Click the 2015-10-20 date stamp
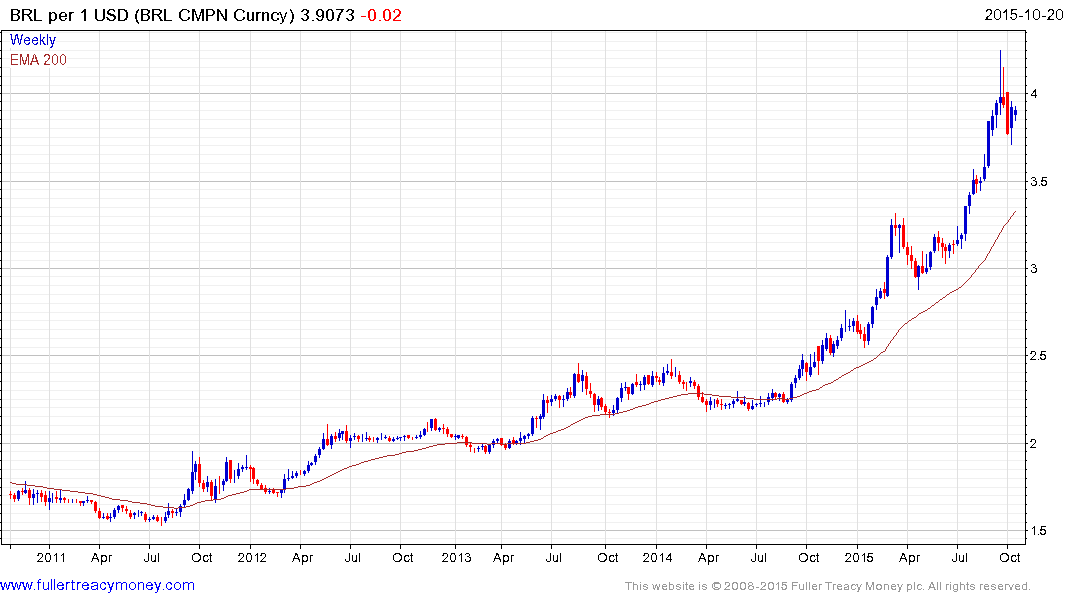This screenshot has width=1075, height=600. click(x=1028, y=16)
